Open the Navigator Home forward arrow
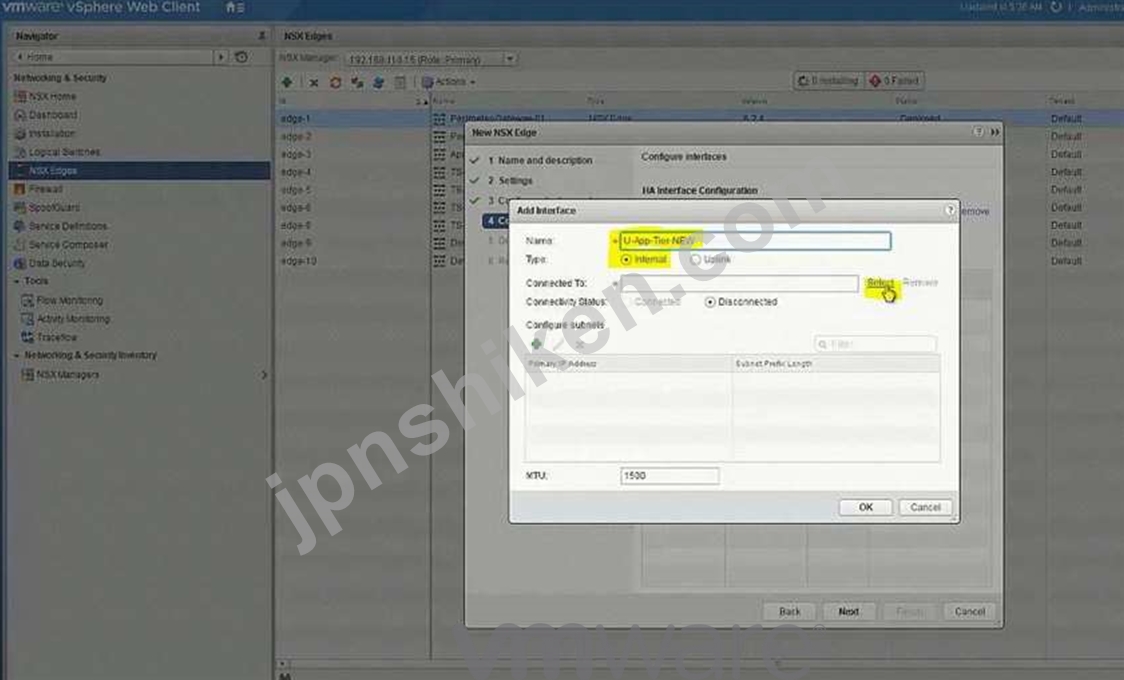The image size is (1124, 680). click(x=221, y=57)
